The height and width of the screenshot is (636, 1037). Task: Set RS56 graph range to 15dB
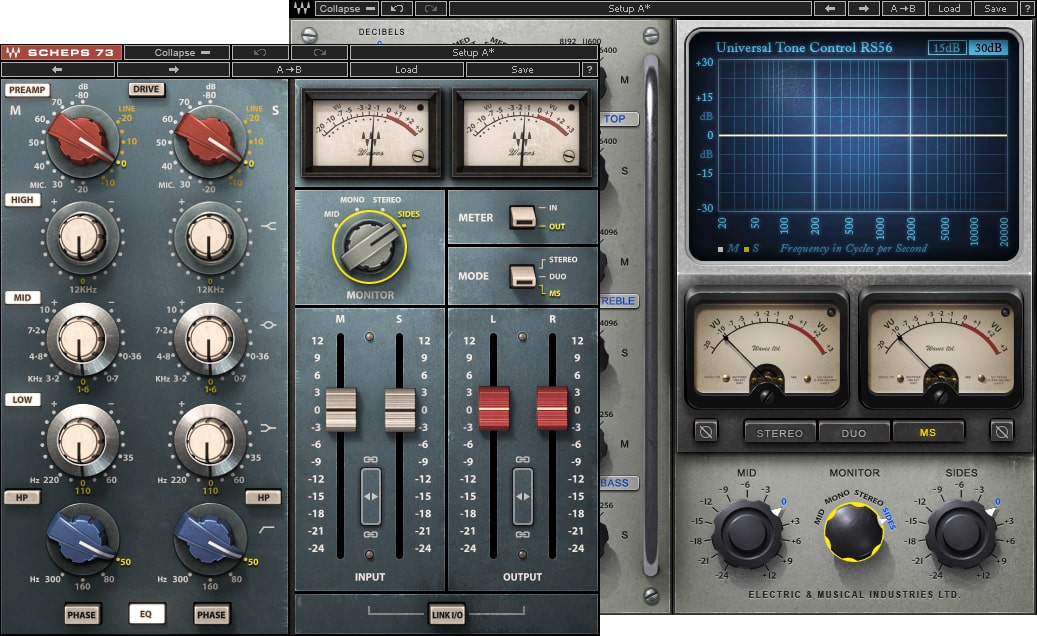click(946, 48)
